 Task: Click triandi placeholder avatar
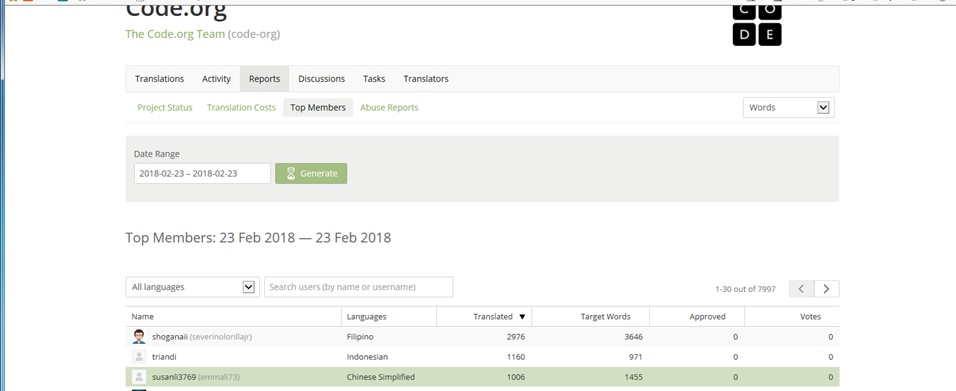[x=139, y=357]
